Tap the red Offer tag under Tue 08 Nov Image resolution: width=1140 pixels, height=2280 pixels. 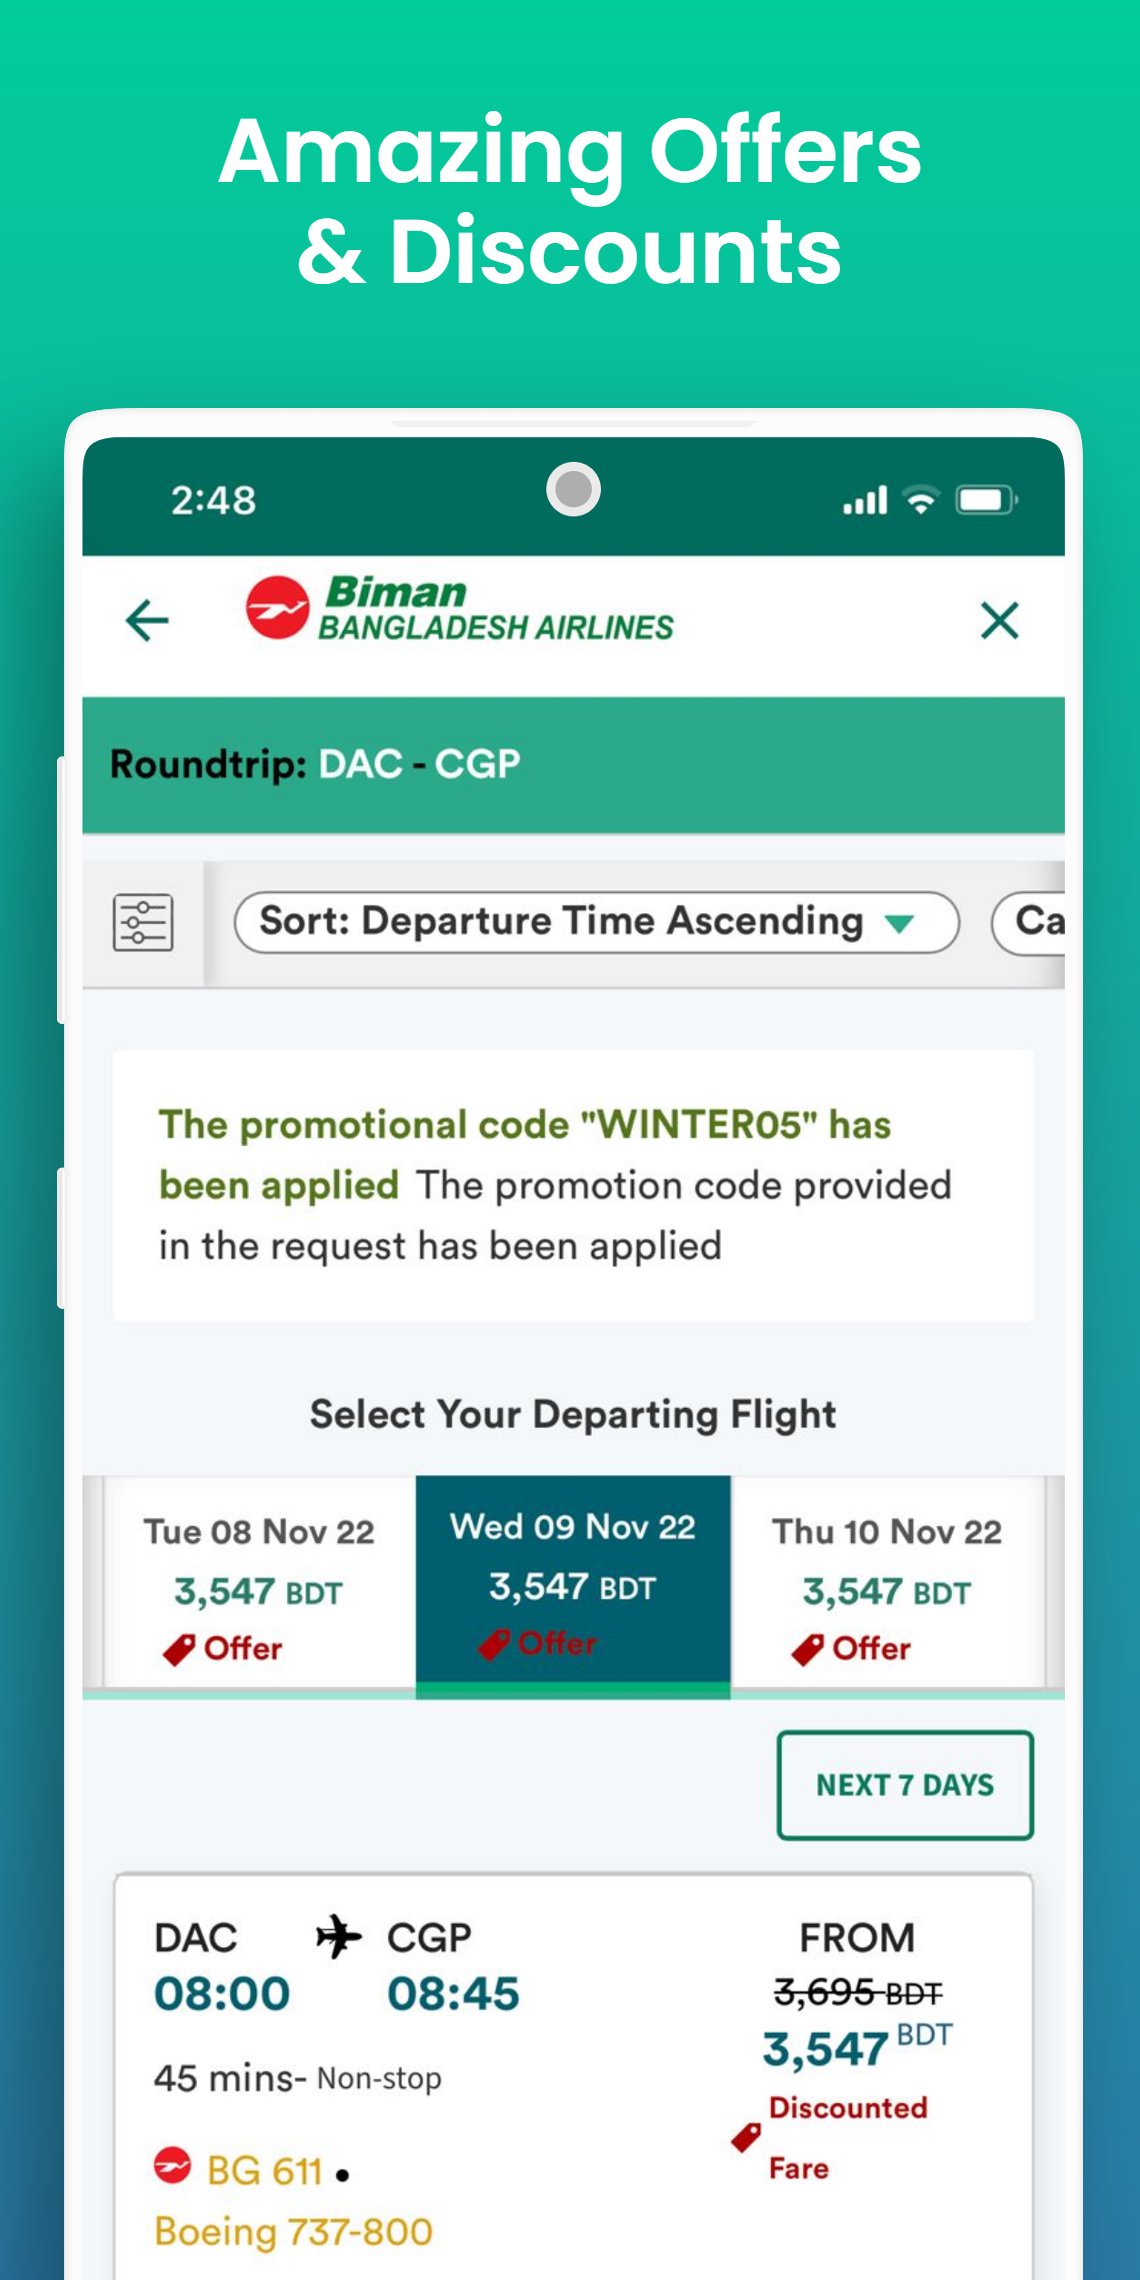click(223, 1648)
